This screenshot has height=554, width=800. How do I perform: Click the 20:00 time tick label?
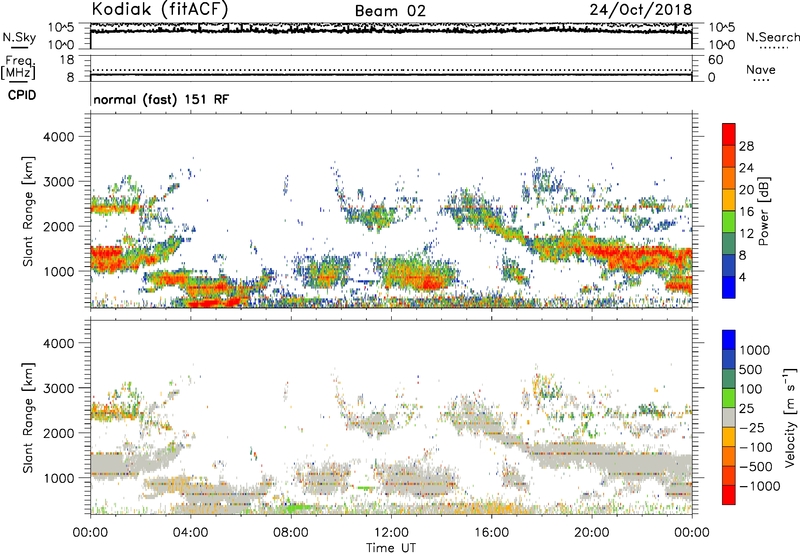pos(591,533)
